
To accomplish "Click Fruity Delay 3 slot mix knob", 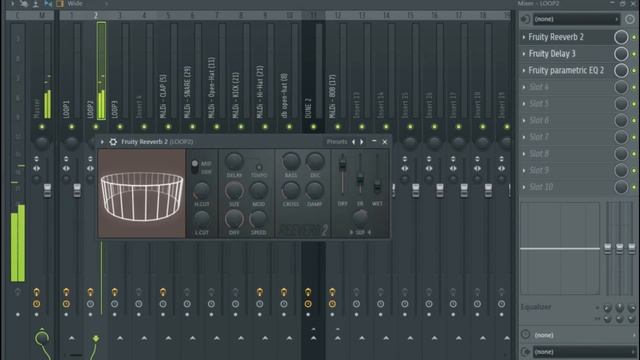I will [x=621, y=54].
